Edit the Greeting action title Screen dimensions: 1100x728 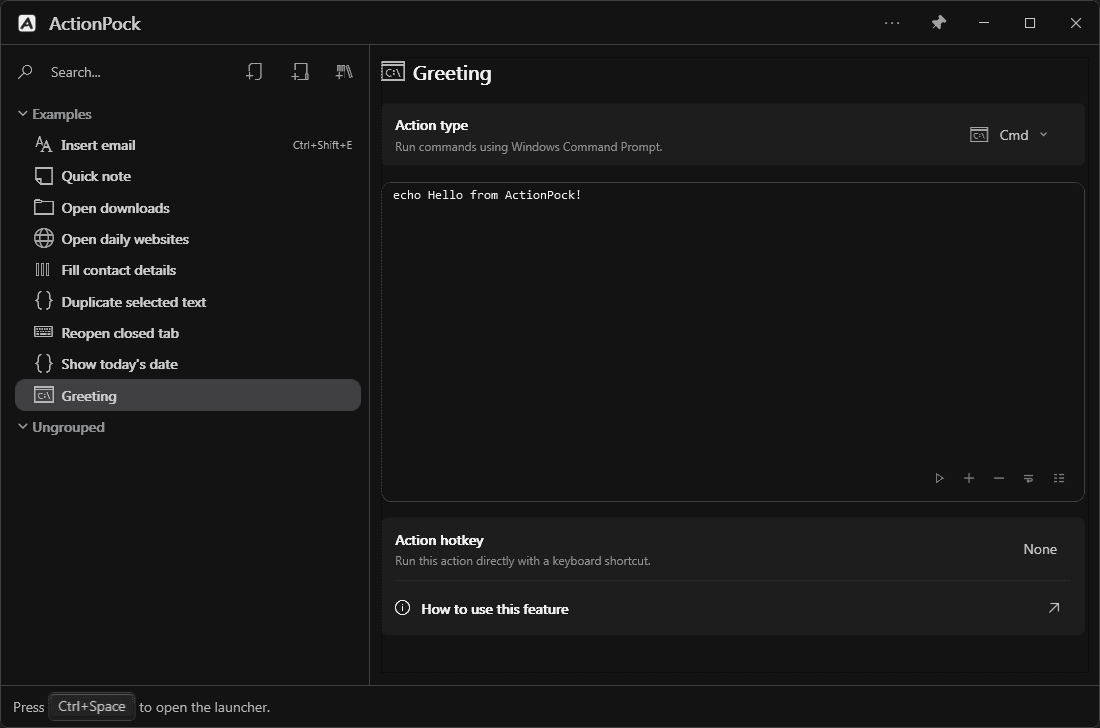[452, 73]
